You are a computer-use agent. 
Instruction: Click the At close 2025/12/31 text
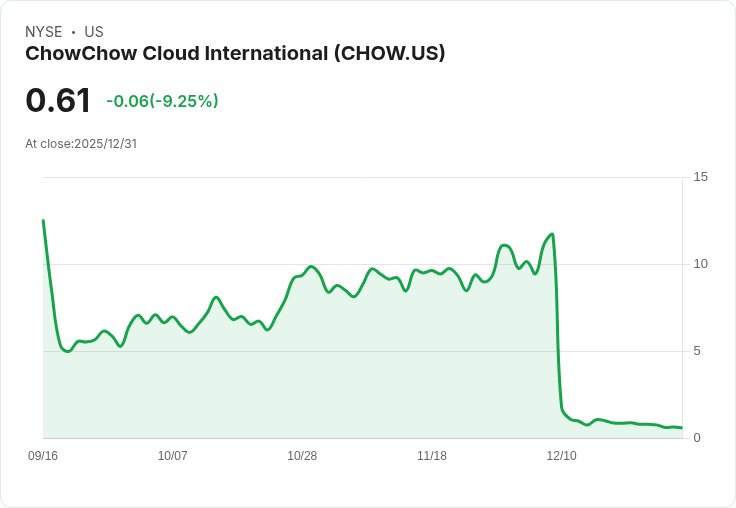tap(81, 144)
